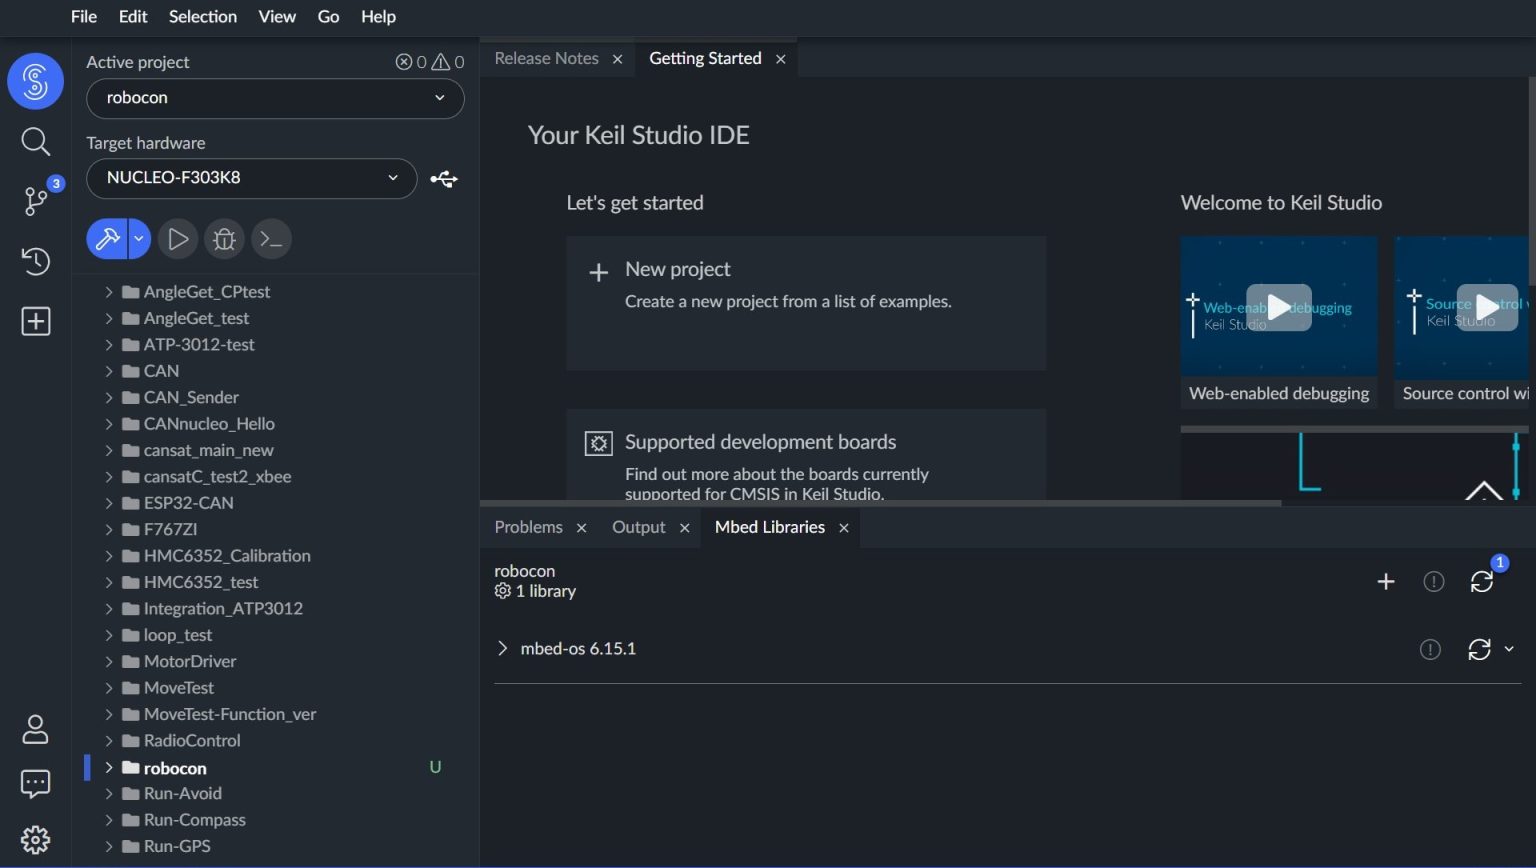The height and width of the screenshot is (868, 1536).
Task: Add a library using the plus icon
Action: point(1386,580)
